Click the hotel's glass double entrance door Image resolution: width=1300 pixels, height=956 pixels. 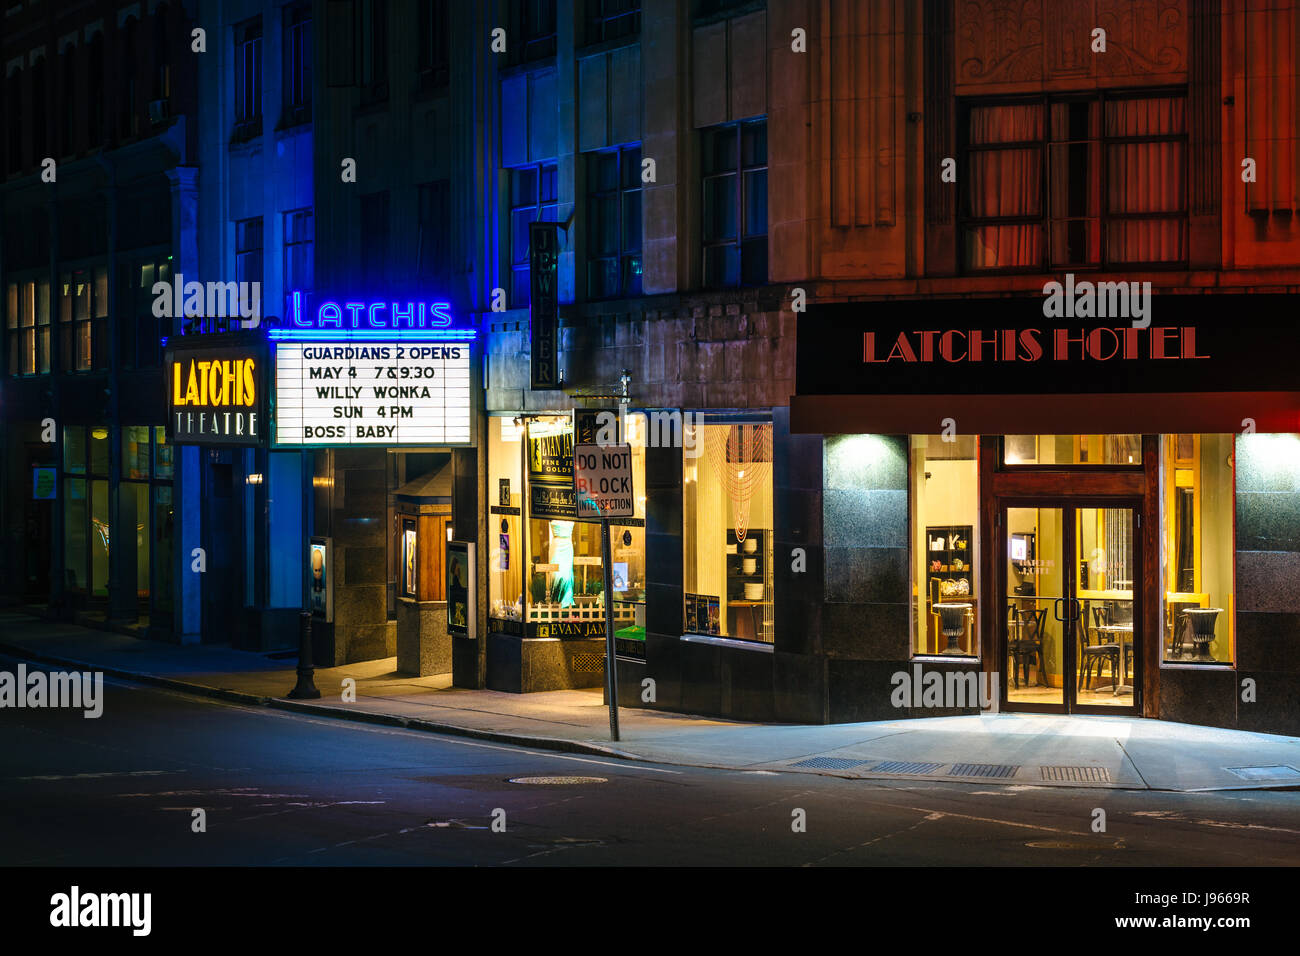1070,608
